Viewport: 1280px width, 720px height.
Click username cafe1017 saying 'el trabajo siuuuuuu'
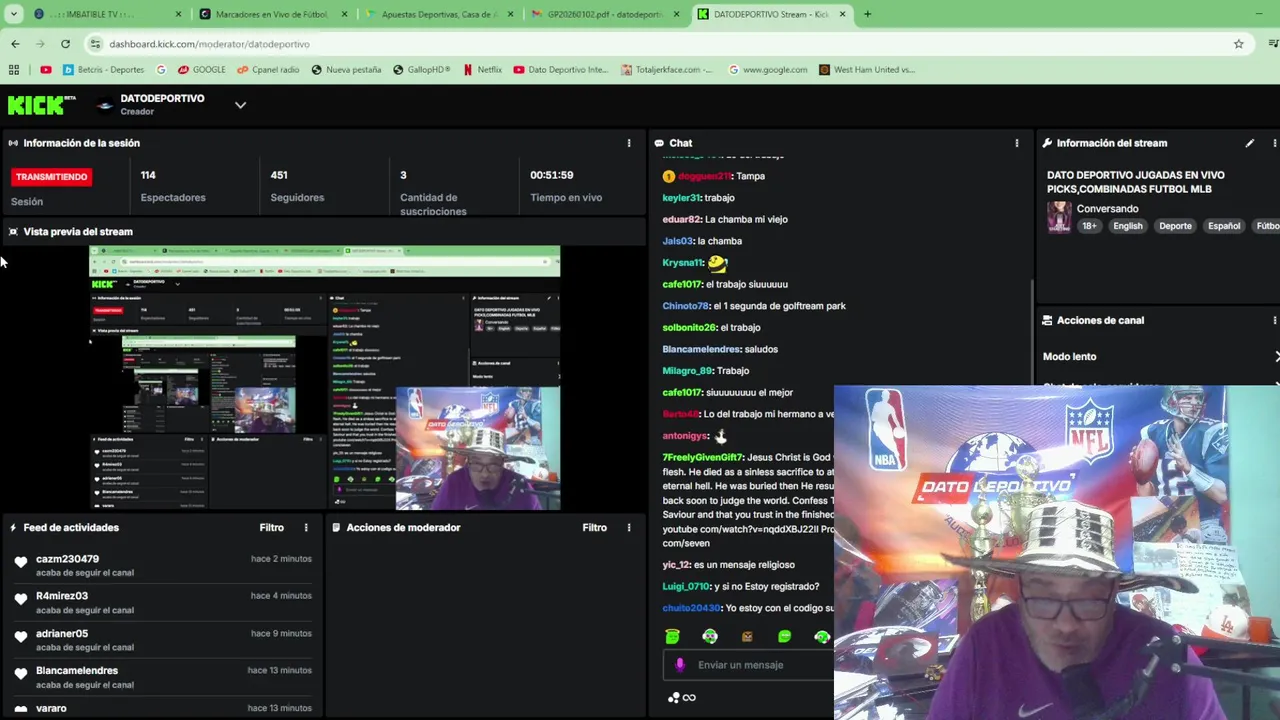tap(682, 284)
